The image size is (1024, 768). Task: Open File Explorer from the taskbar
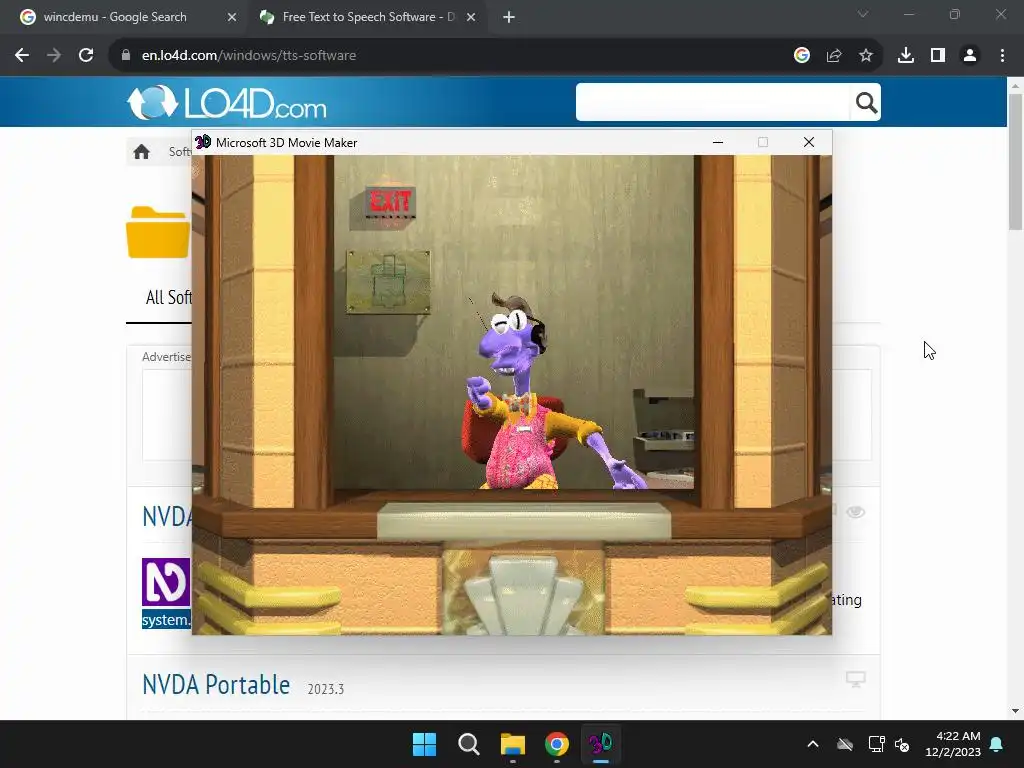coord(513,744)
